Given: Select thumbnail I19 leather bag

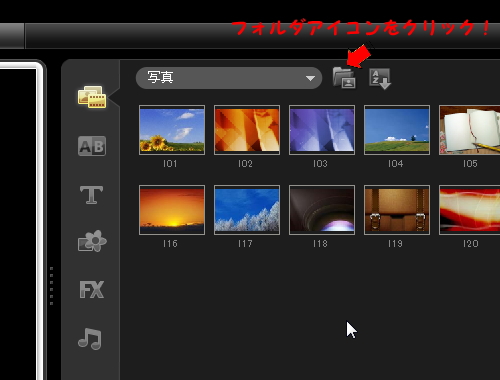Looking at the screenshot, I should tap(397, 210).
